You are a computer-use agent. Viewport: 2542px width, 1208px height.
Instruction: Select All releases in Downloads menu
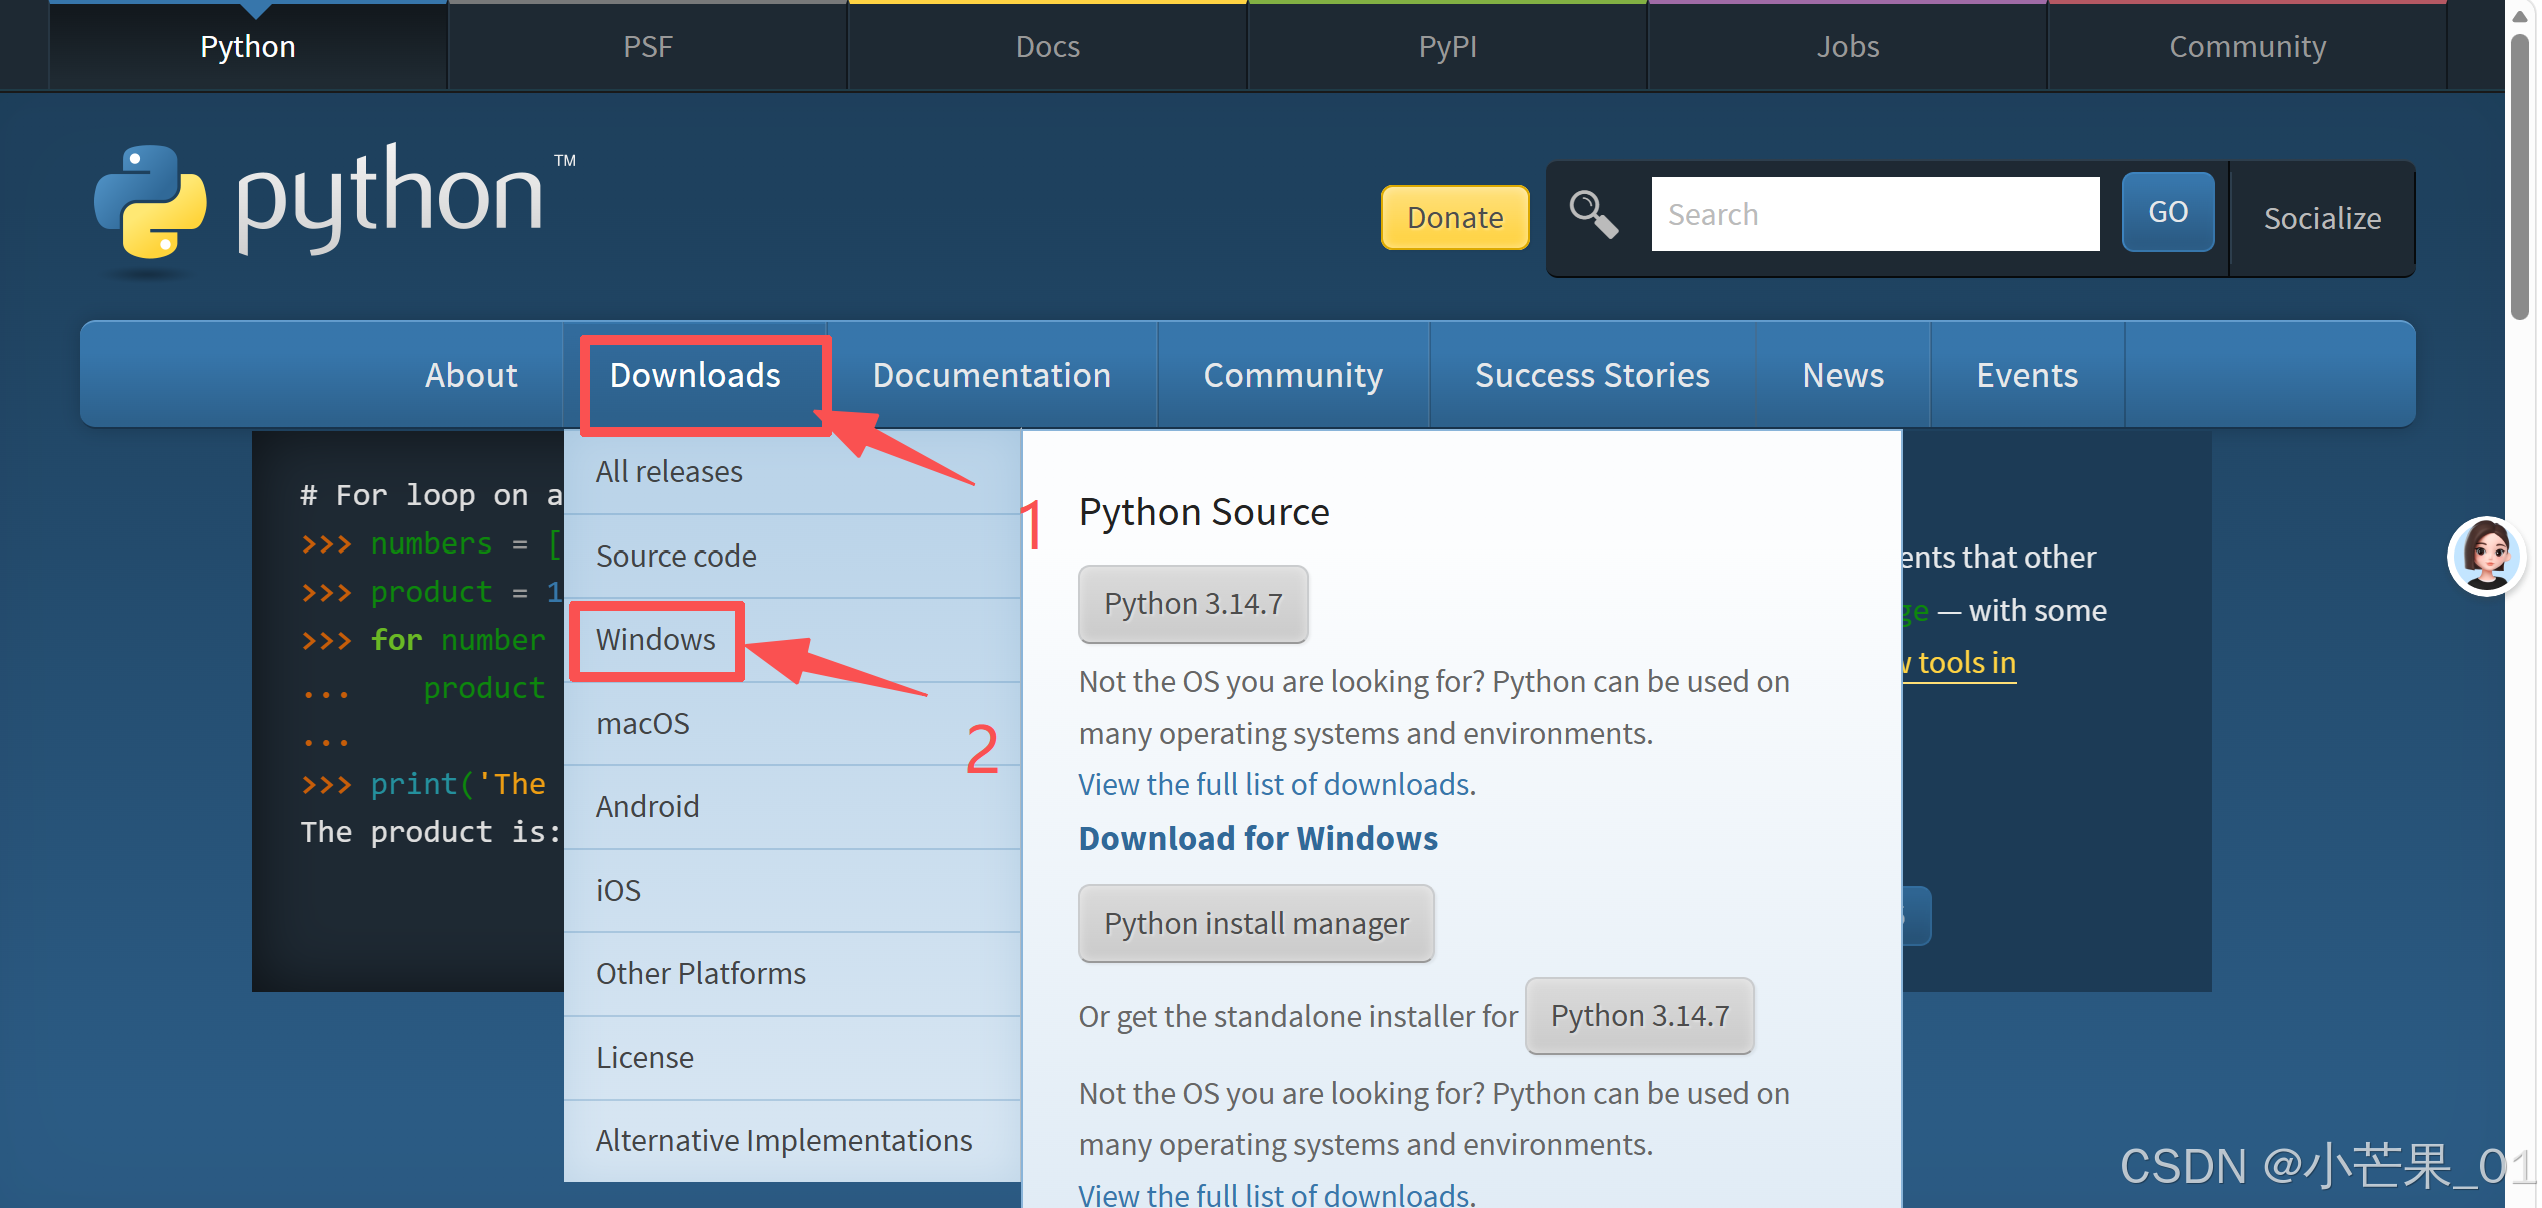(x=792, y=472)
